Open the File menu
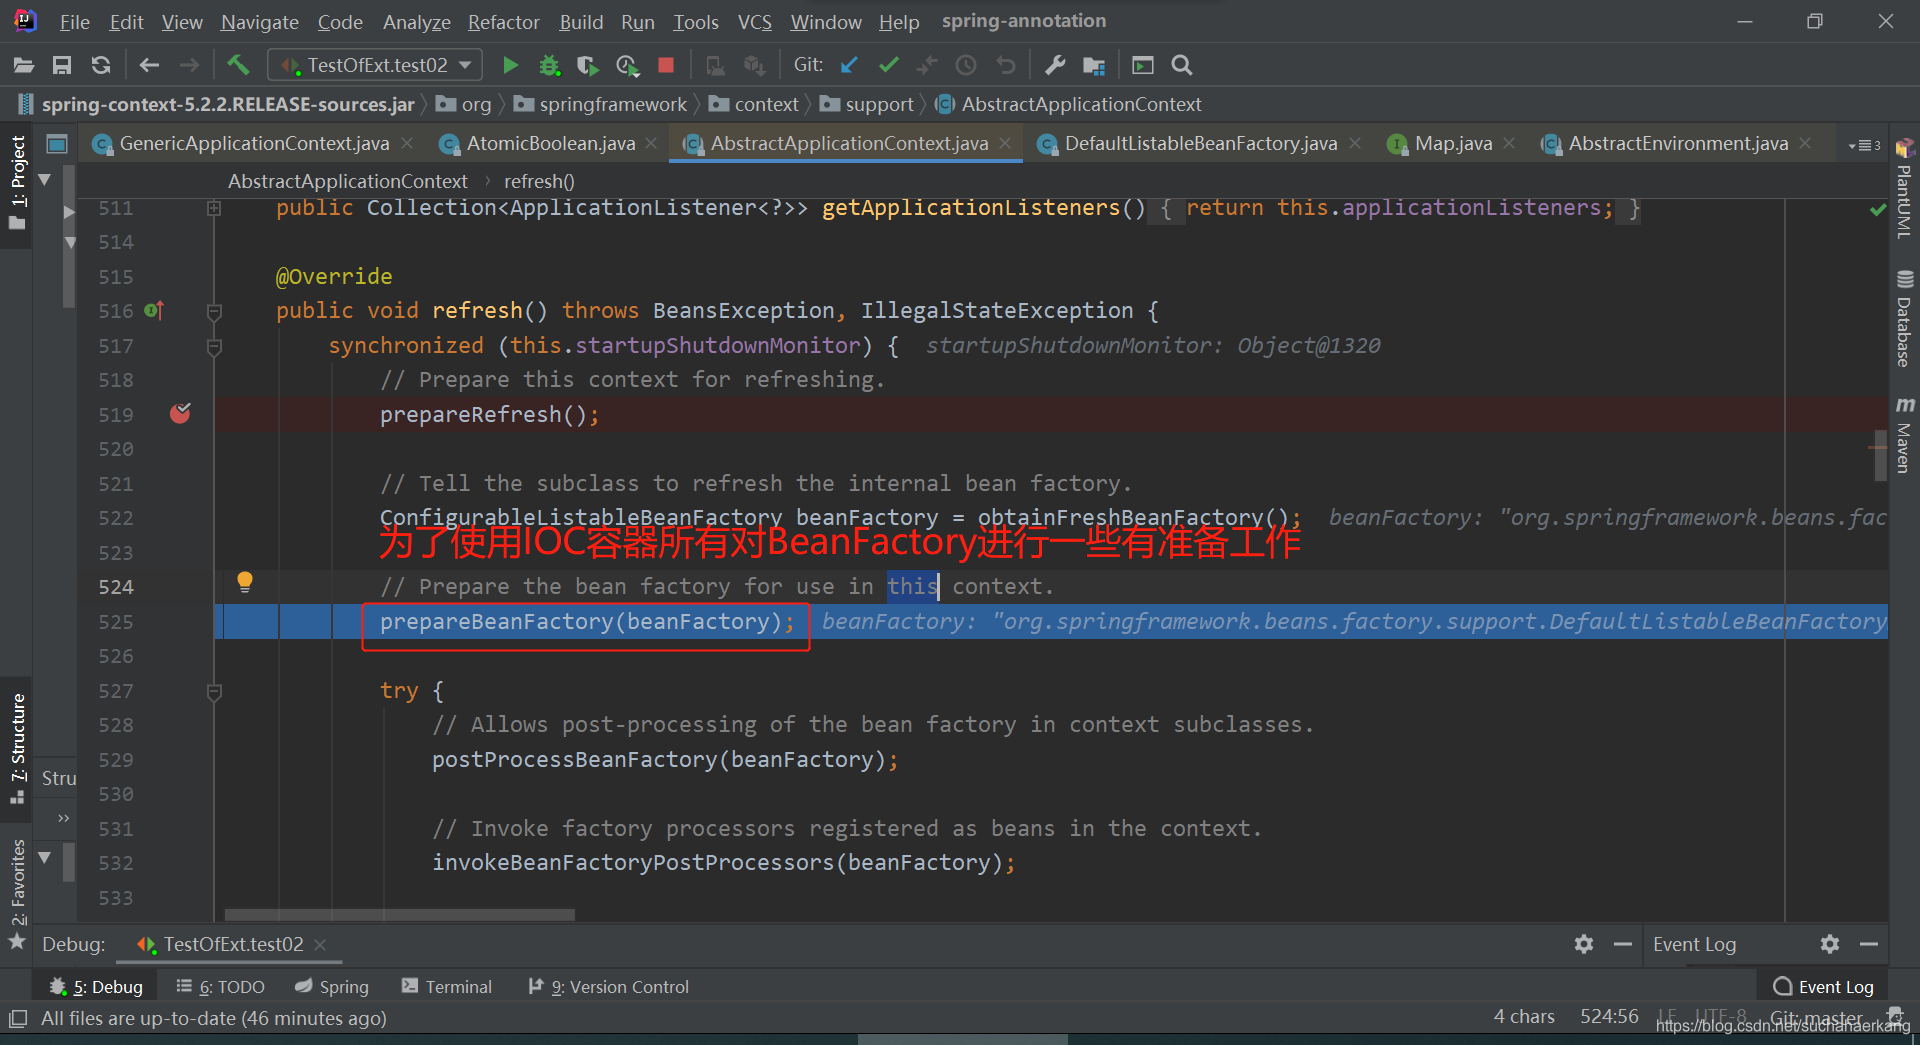This screenshot has height=1045, width=1920. (x=74, y=21)
